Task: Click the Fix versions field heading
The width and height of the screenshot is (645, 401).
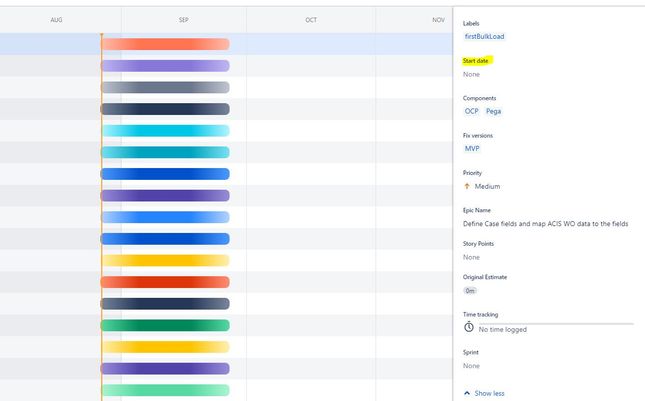Action: [x=478, y=136]
